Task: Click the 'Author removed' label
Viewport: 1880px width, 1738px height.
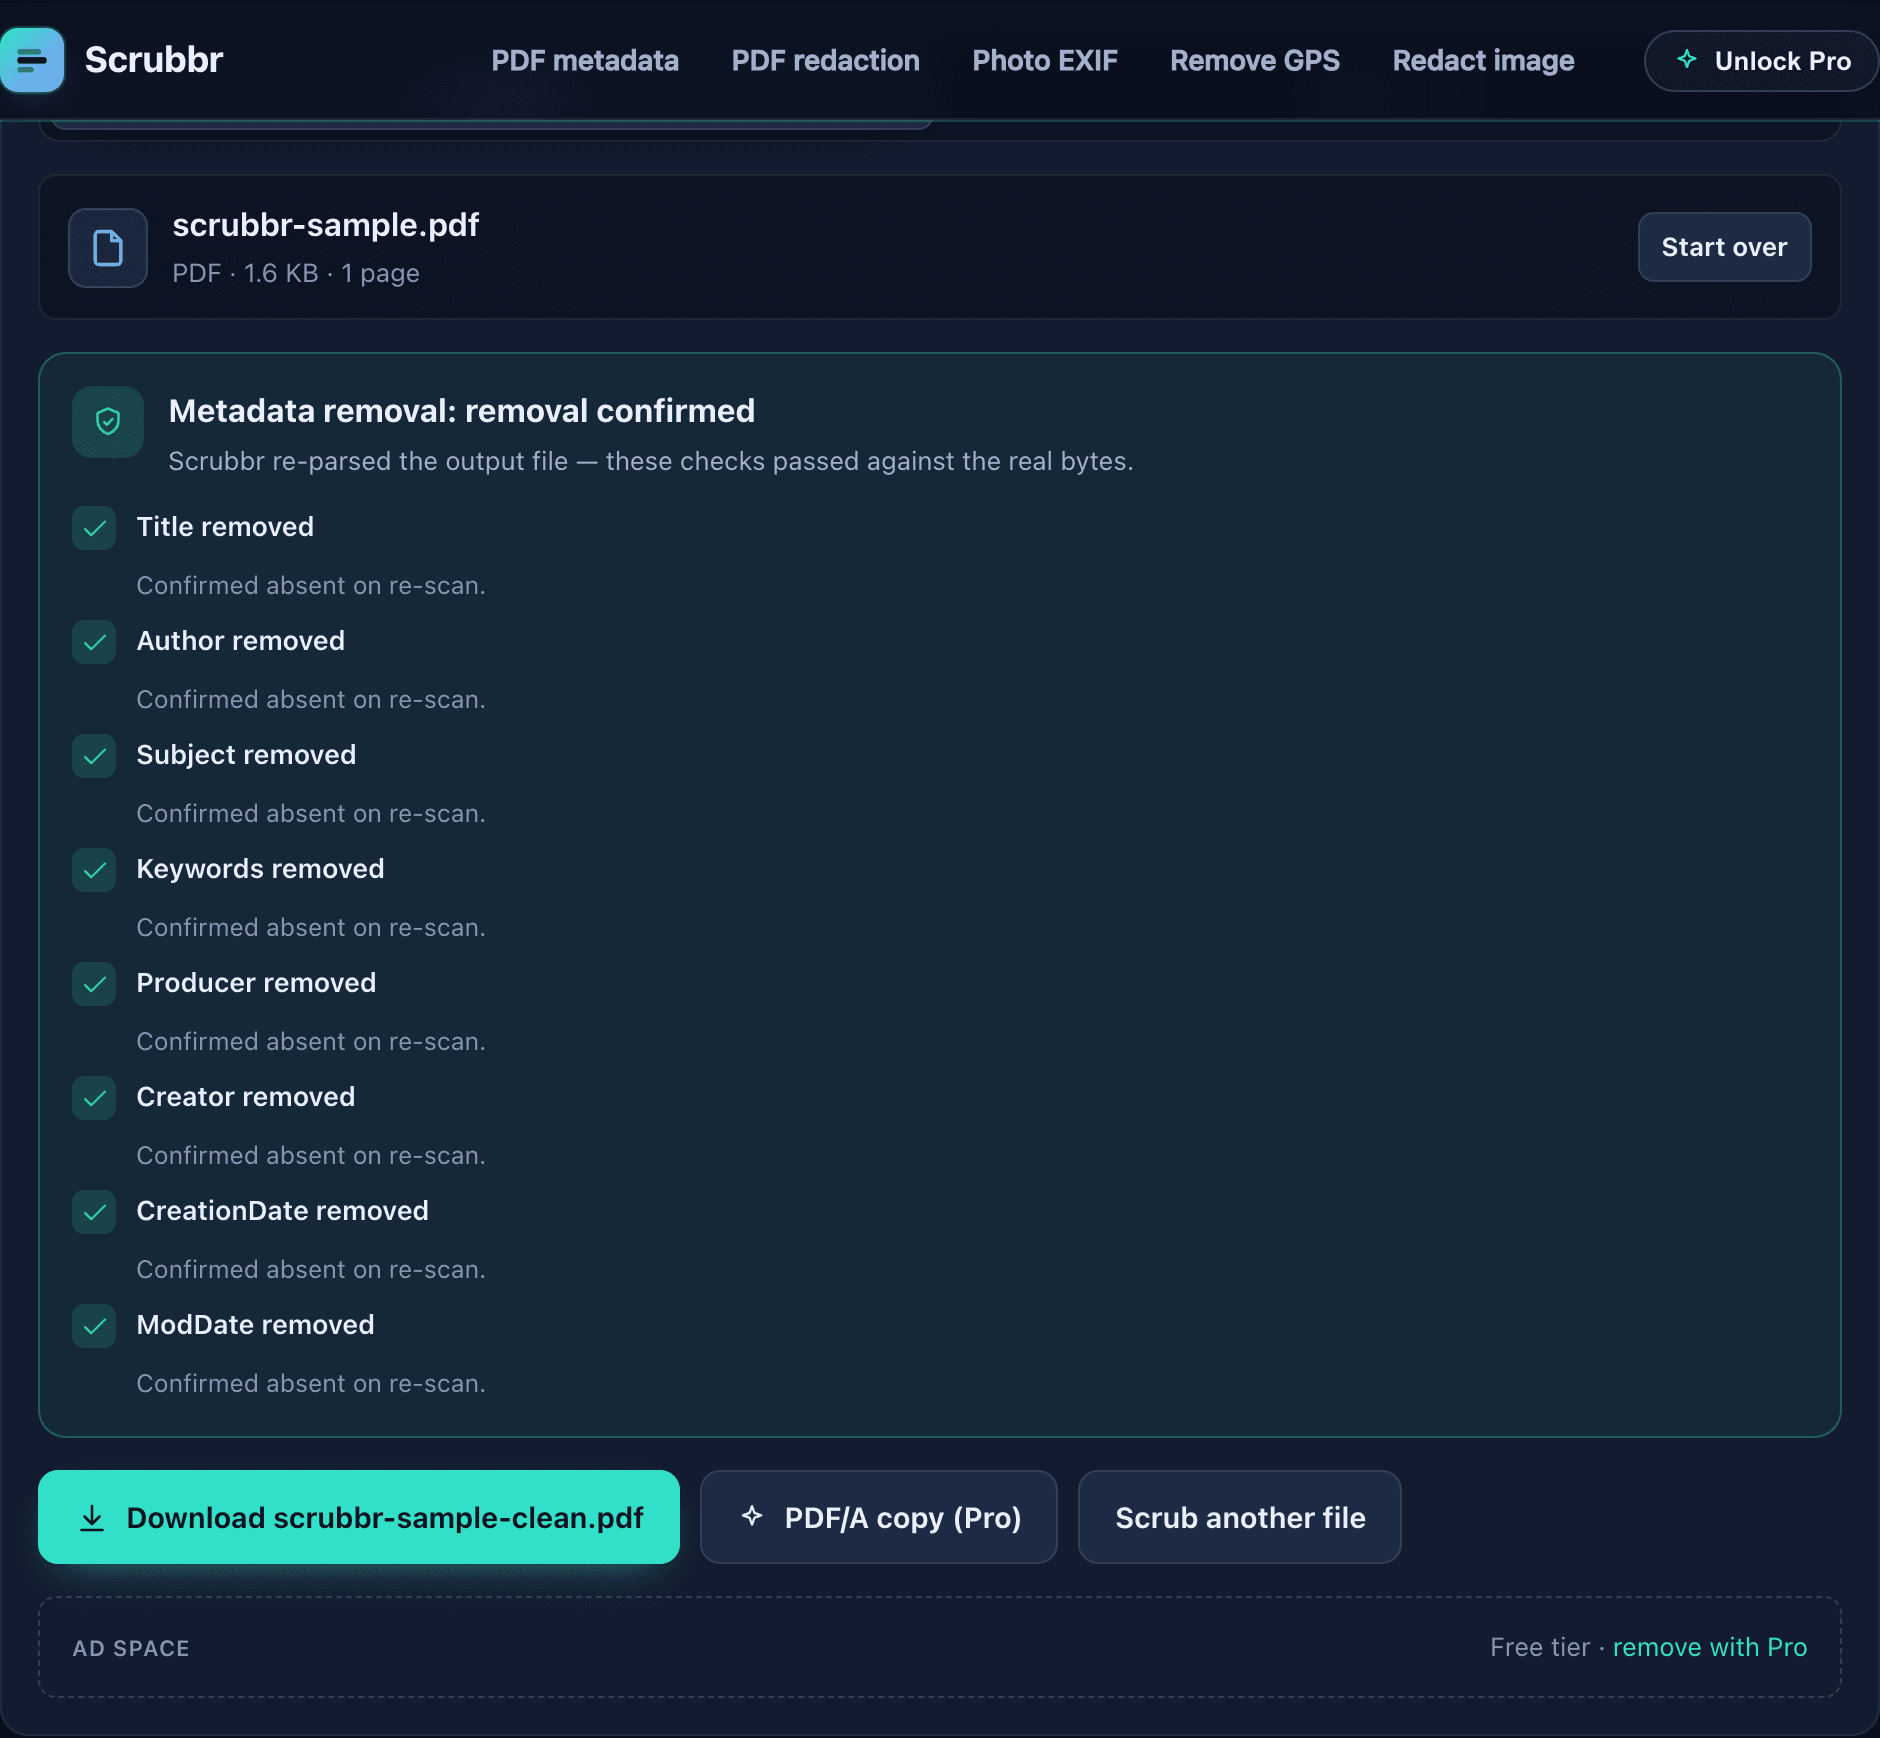Action: (x=241, y=641)
